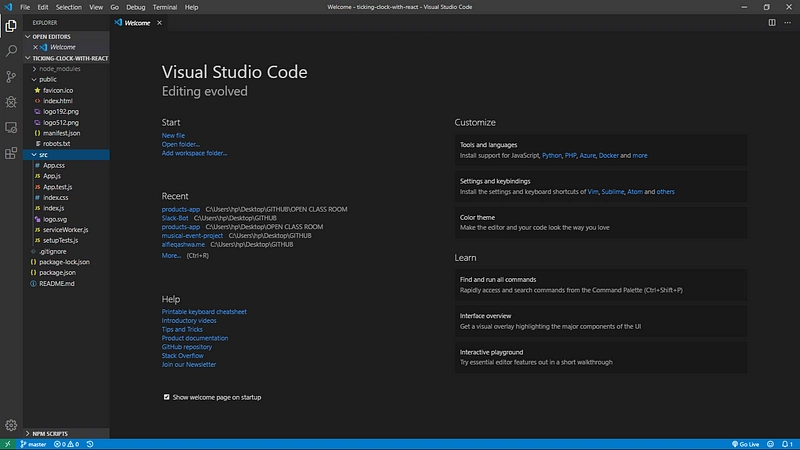Screen dimensions: 800x450
Task: Select the Welcome editor tab
Action: 137,23
